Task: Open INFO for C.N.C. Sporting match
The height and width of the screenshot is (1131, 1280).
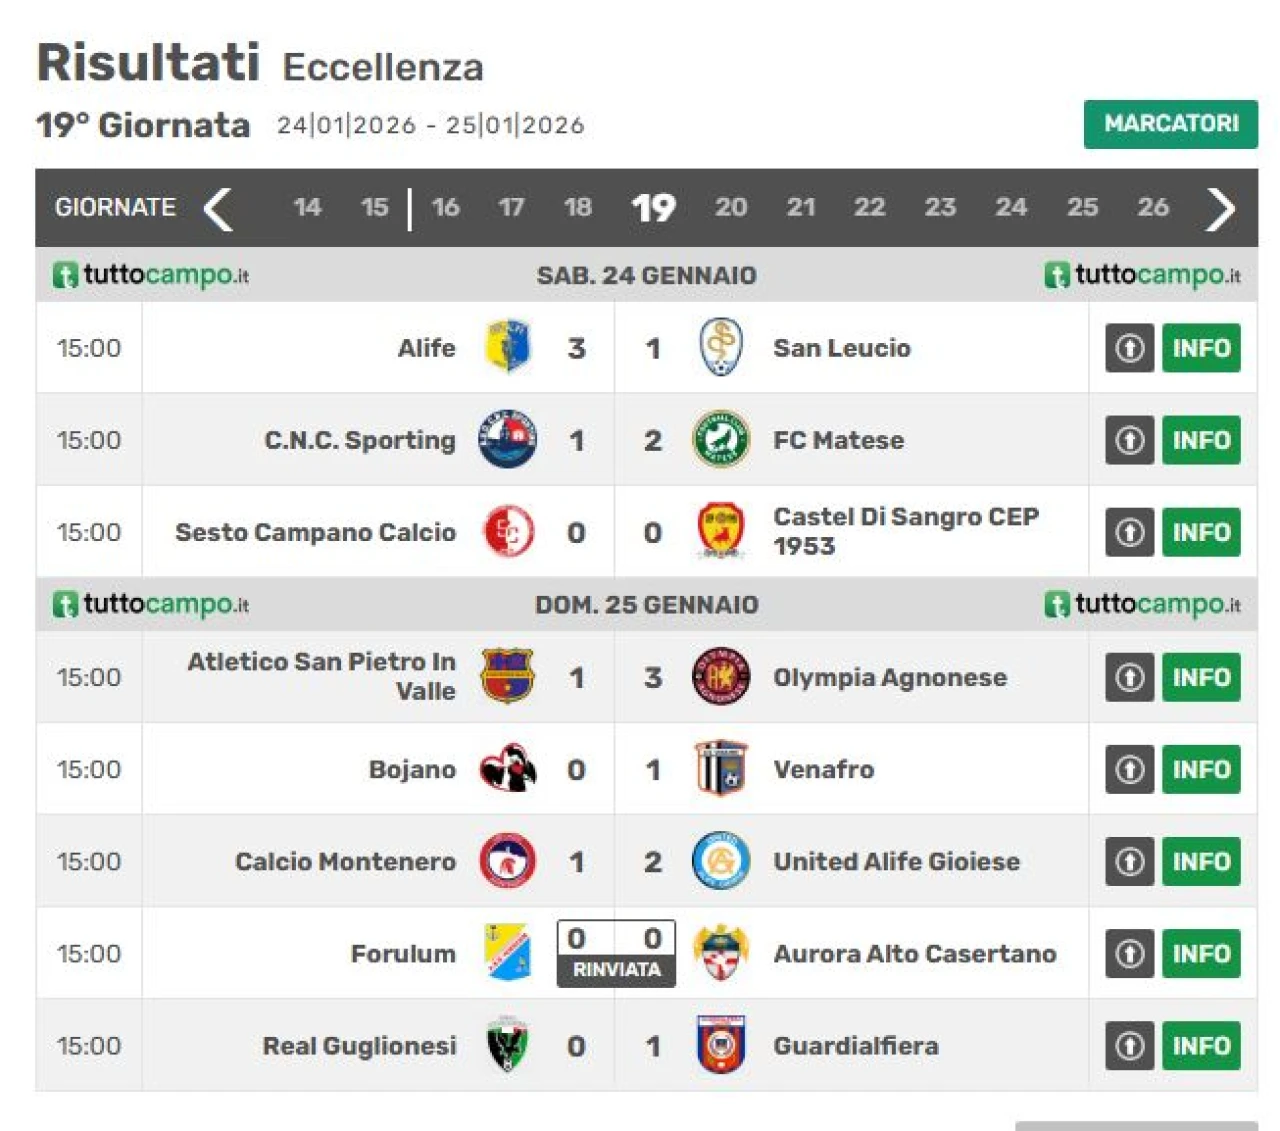Action: point(1201,440)
